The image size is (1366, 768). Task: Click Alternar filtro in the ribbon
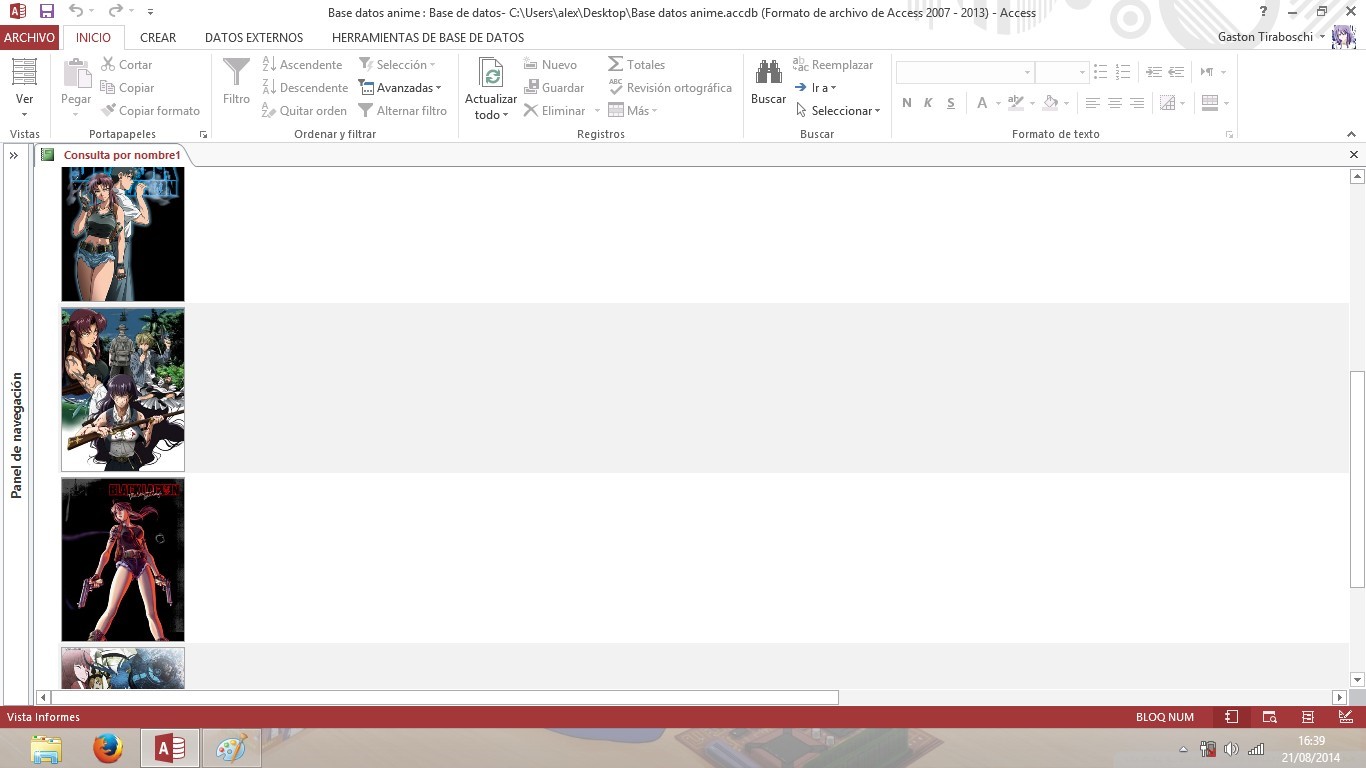402,110
